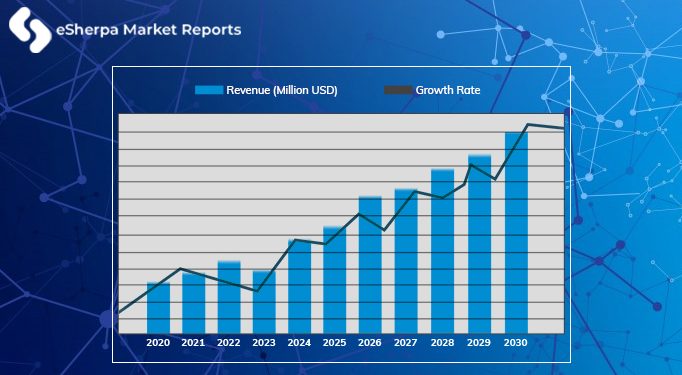Select the 2022 revenue bar

point(229,297)
